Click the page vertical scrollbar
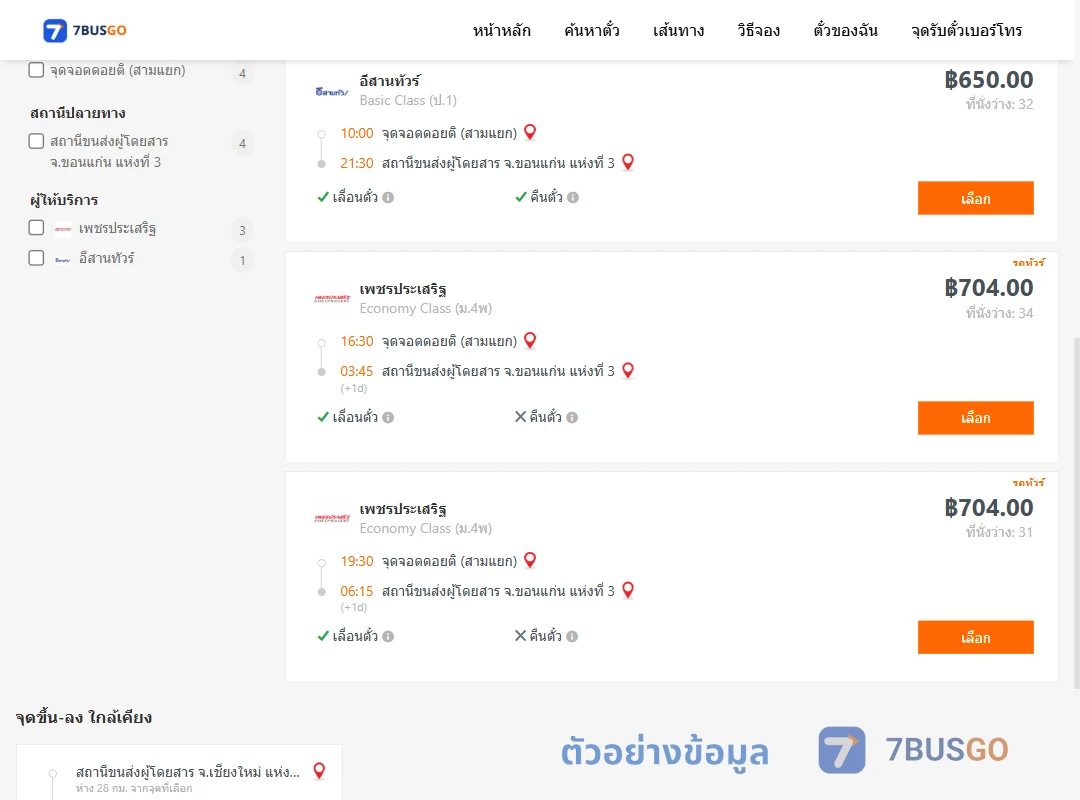This screenshot has width=1080, height=800. [x=1076, y=512]
